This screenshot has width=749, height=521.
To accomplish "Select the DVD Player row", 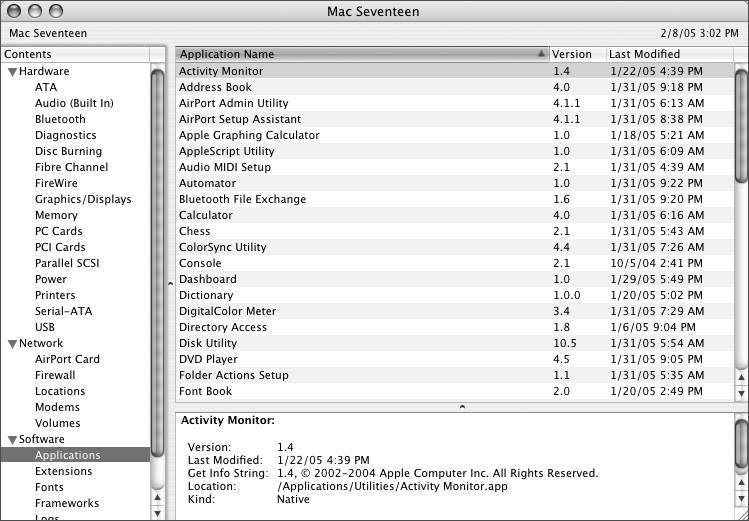I will point(454,359).
